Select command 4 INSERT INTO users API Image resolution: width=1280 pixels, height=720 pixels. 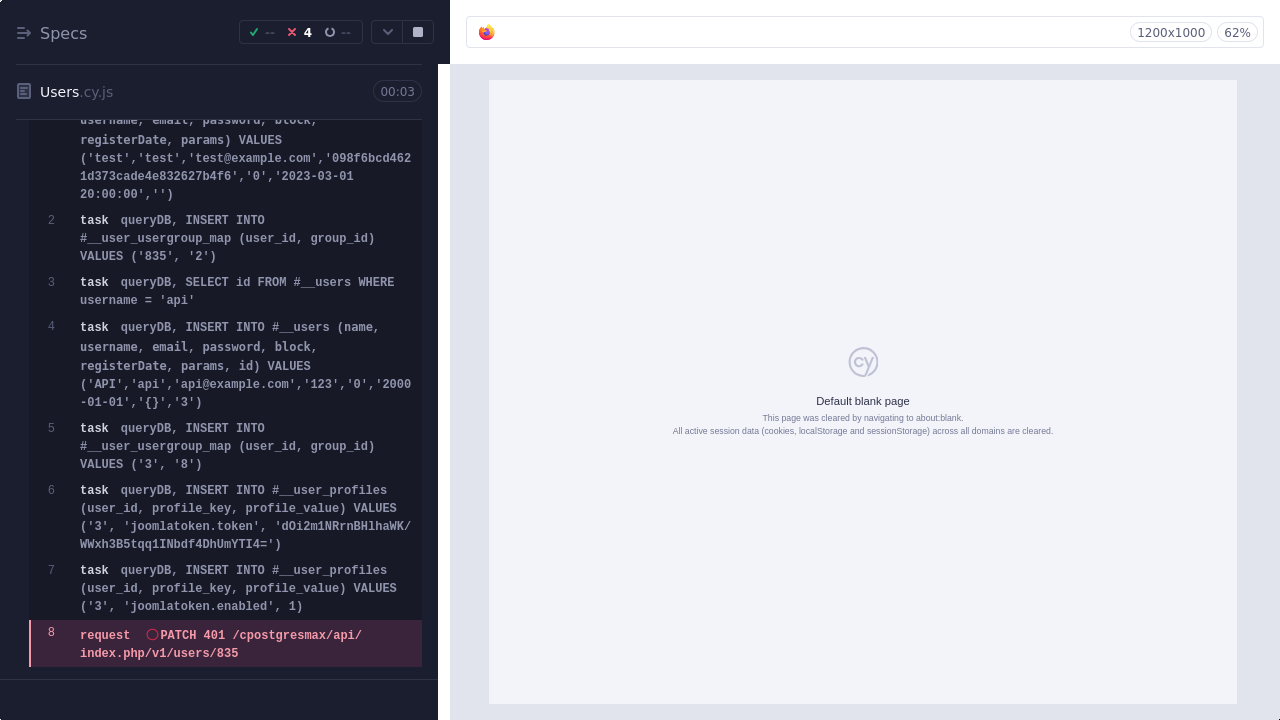(226, 365)
